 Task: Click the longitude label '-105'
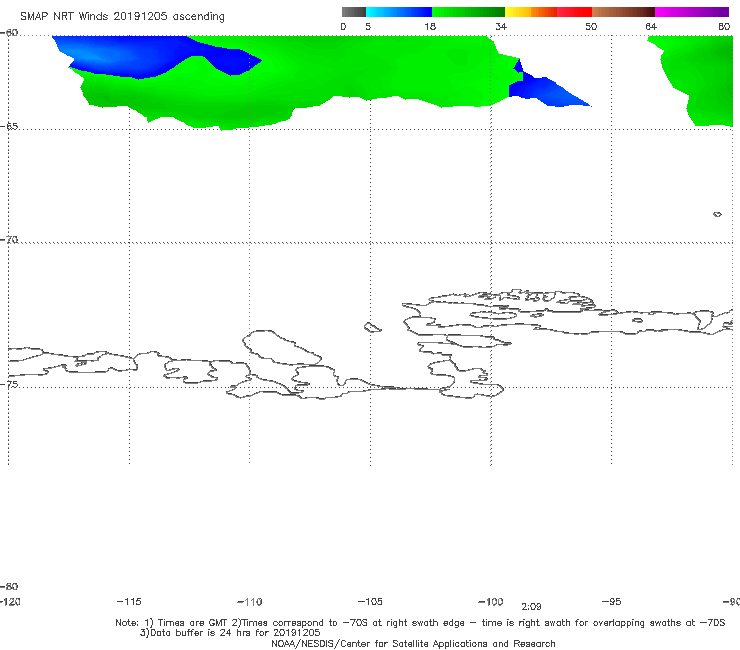pos(370,601)
